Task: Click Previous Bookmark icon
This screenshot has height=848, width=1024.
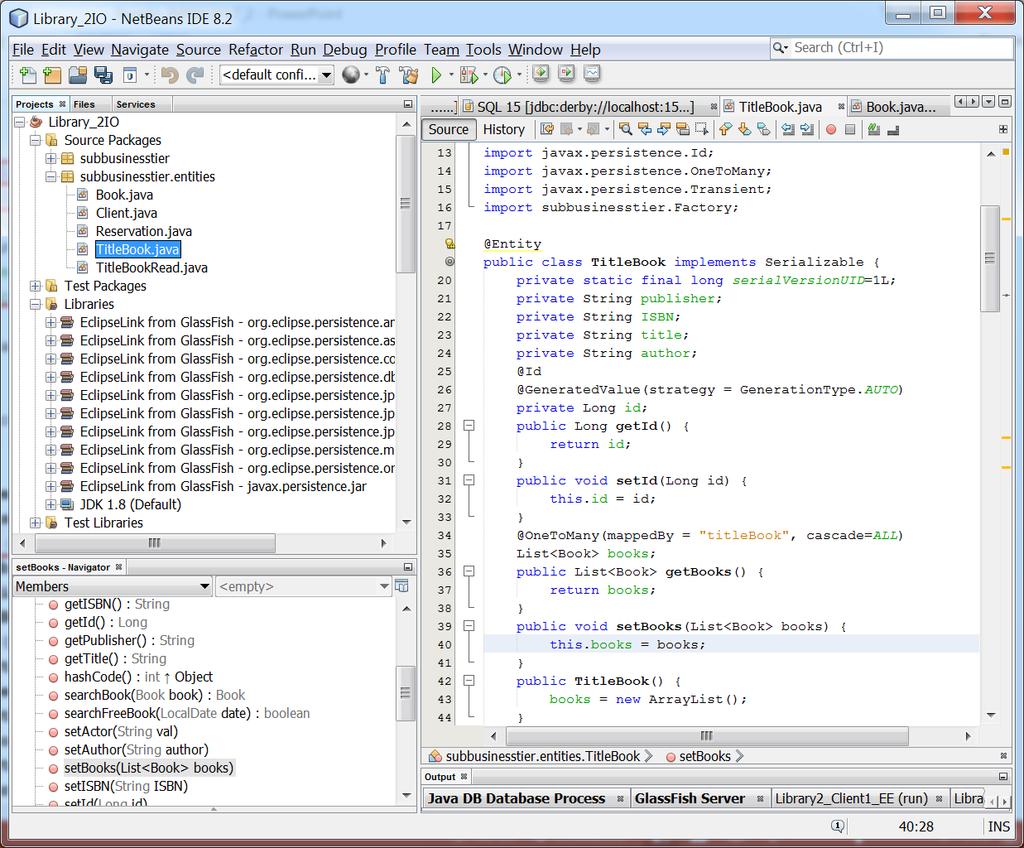Action: (726, 129)
